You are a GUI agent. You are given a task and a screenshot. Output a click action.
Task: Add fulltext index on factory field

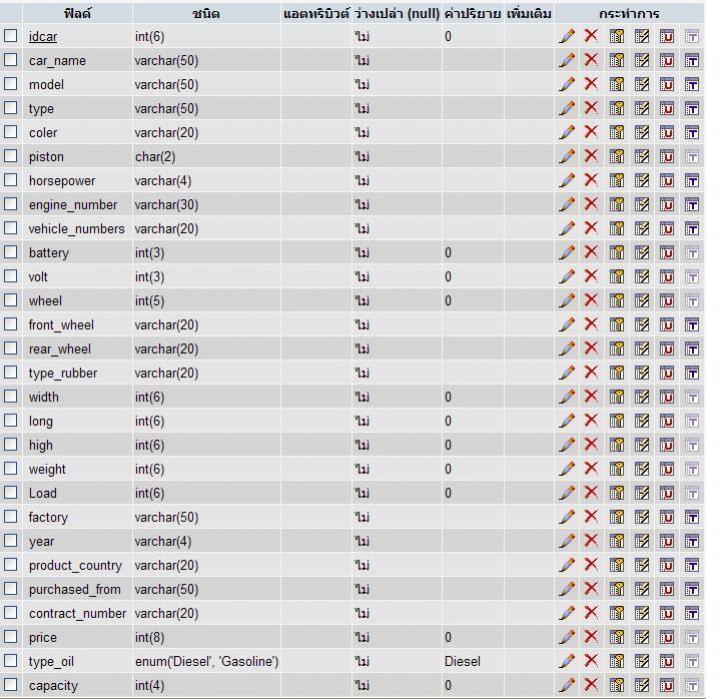pyautogui.click(x=692, y=517)
